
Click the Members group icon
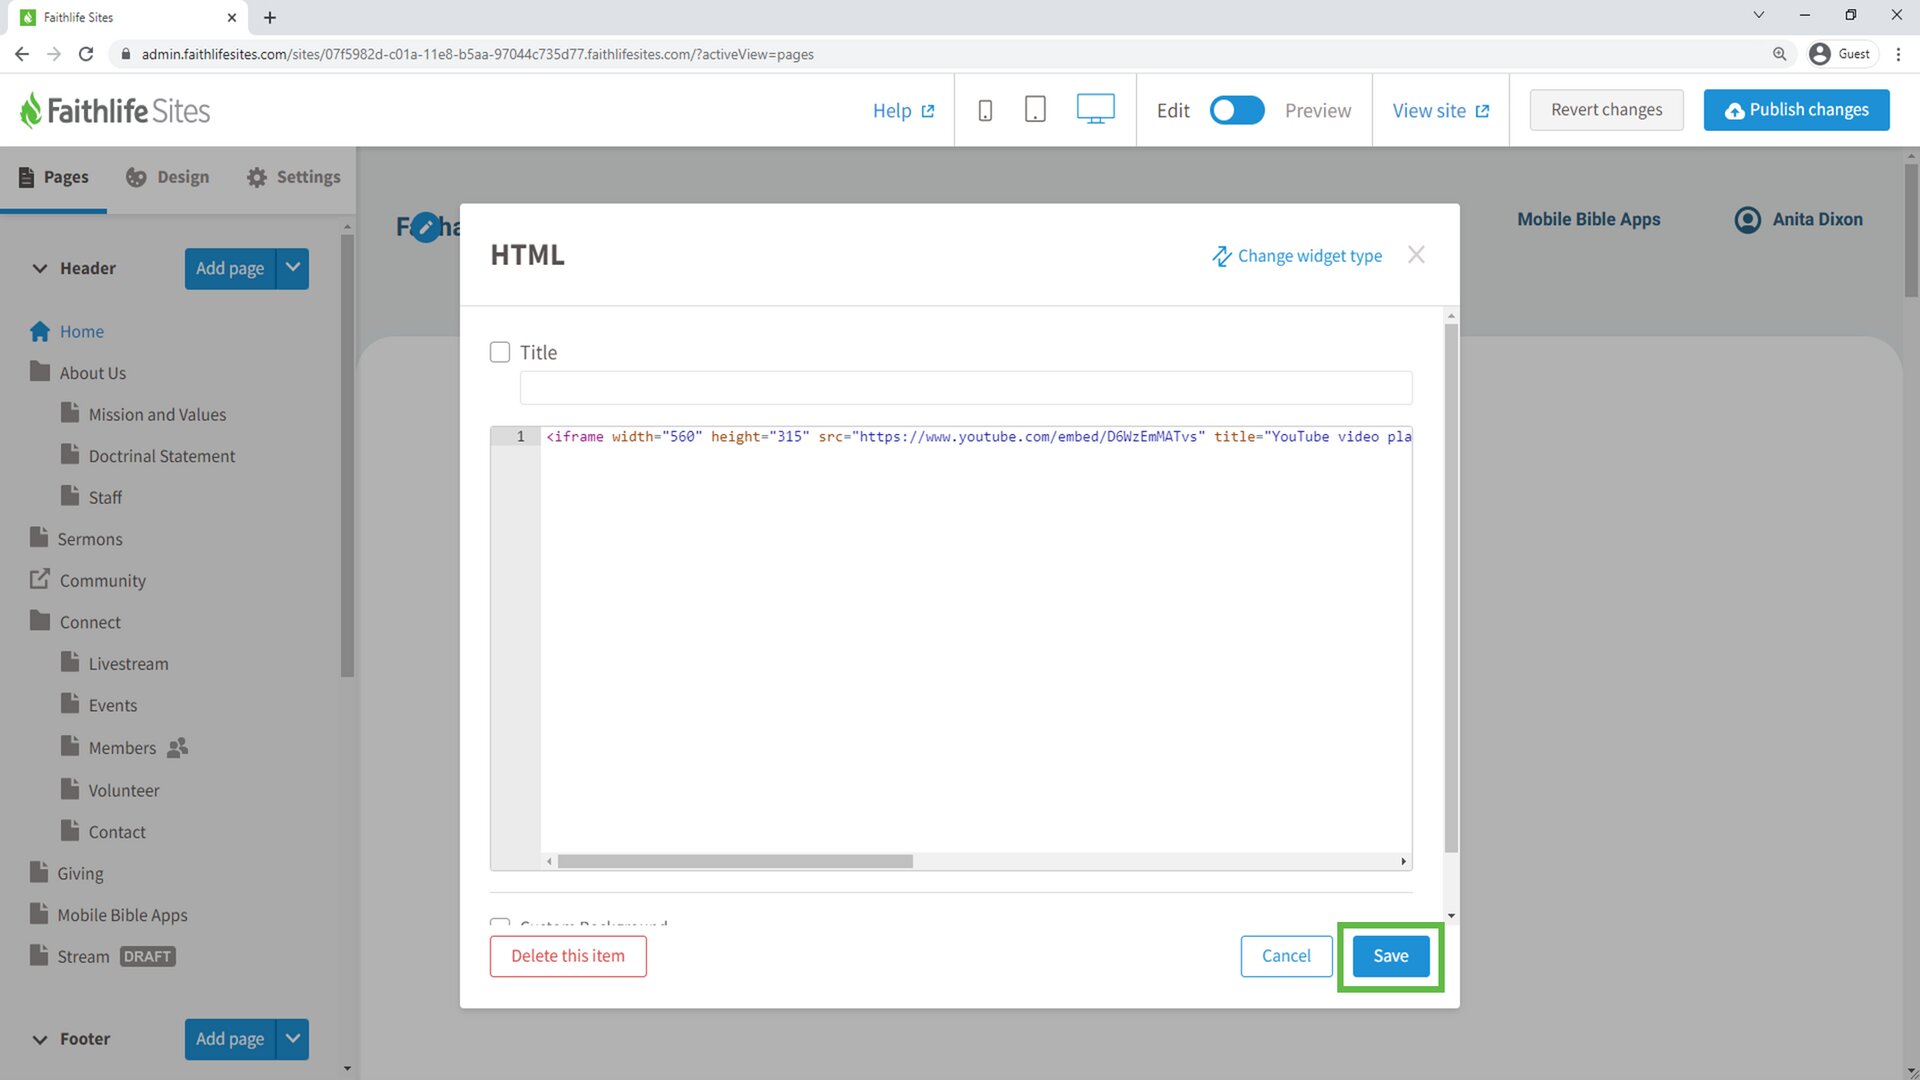[x=177, y=747]
